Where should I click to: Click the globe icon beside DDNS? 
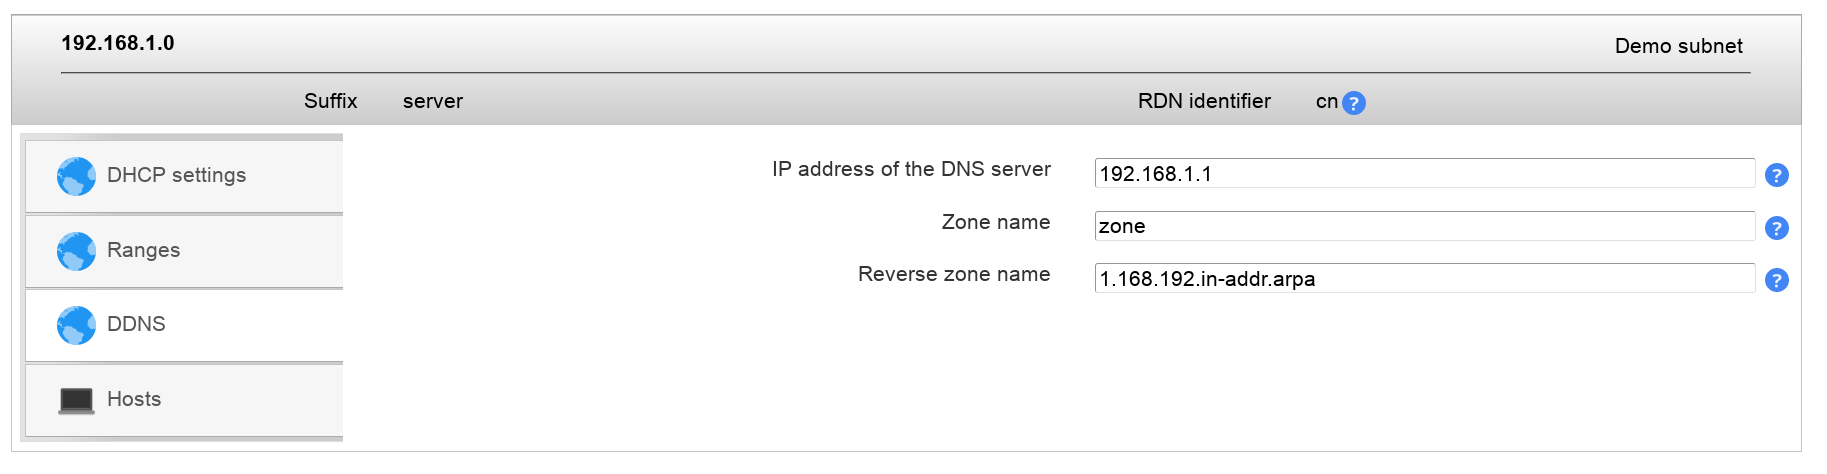(76, 325)
